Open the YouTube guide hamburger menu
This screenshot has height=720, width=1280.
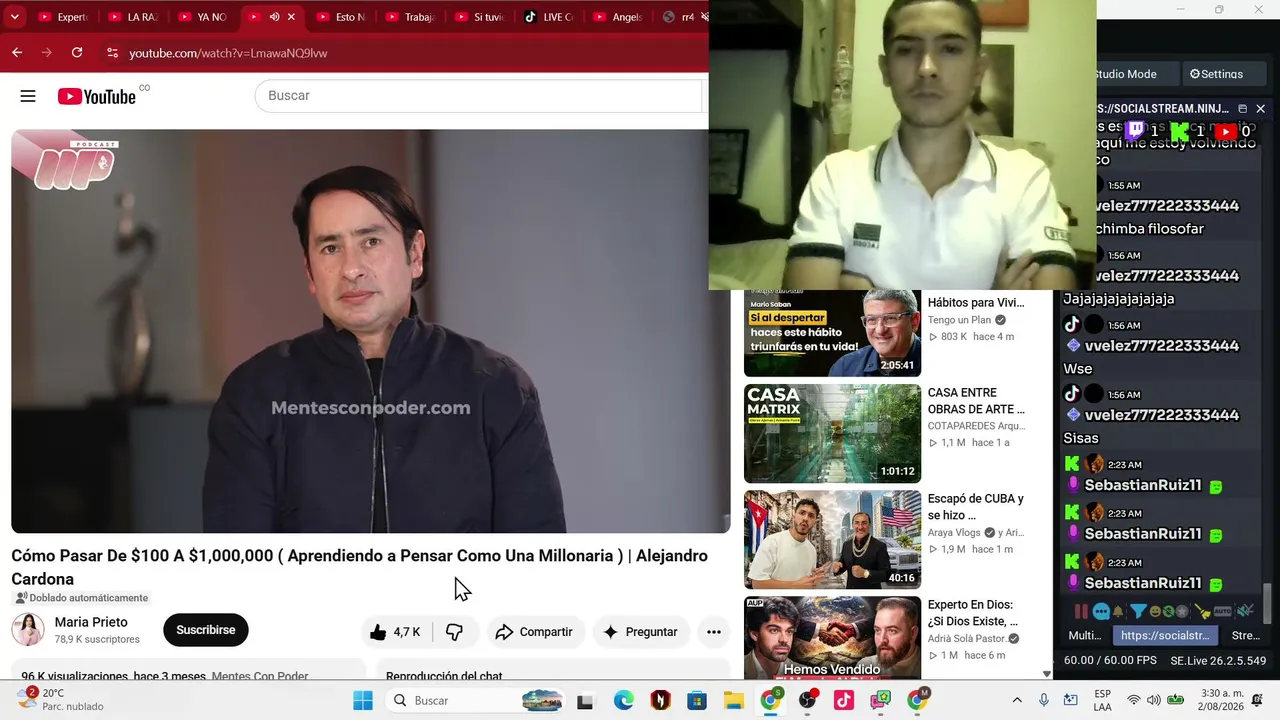tap(28, 96)
